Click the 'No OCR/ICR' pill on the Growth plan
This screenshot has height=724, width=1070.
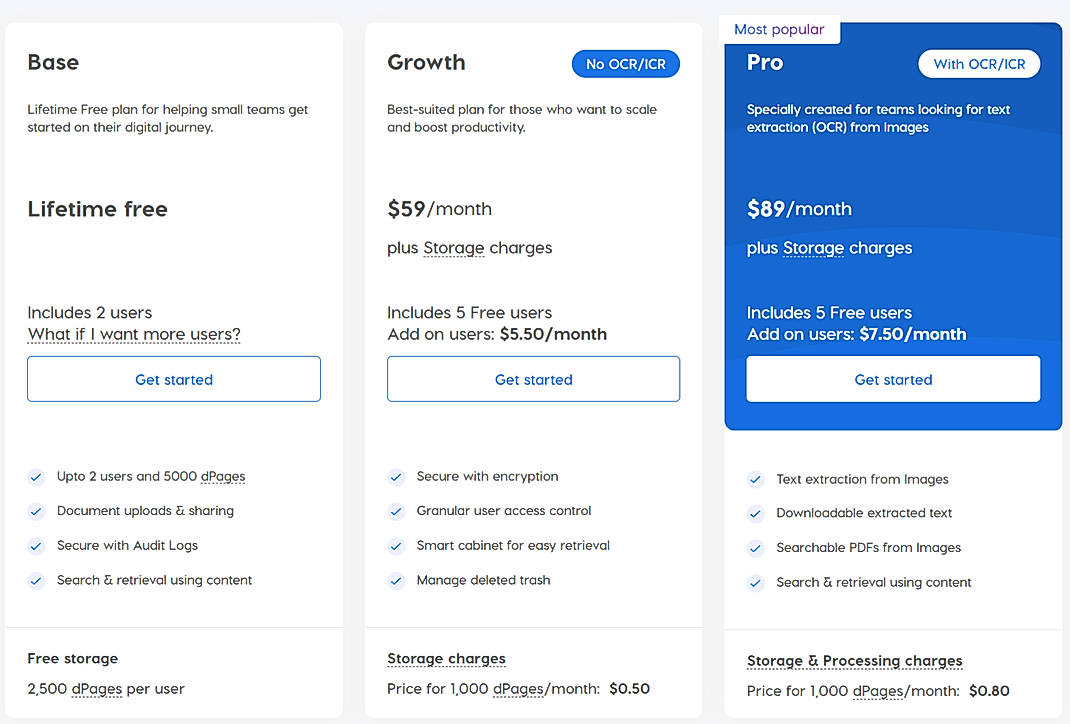pos(625,63)
